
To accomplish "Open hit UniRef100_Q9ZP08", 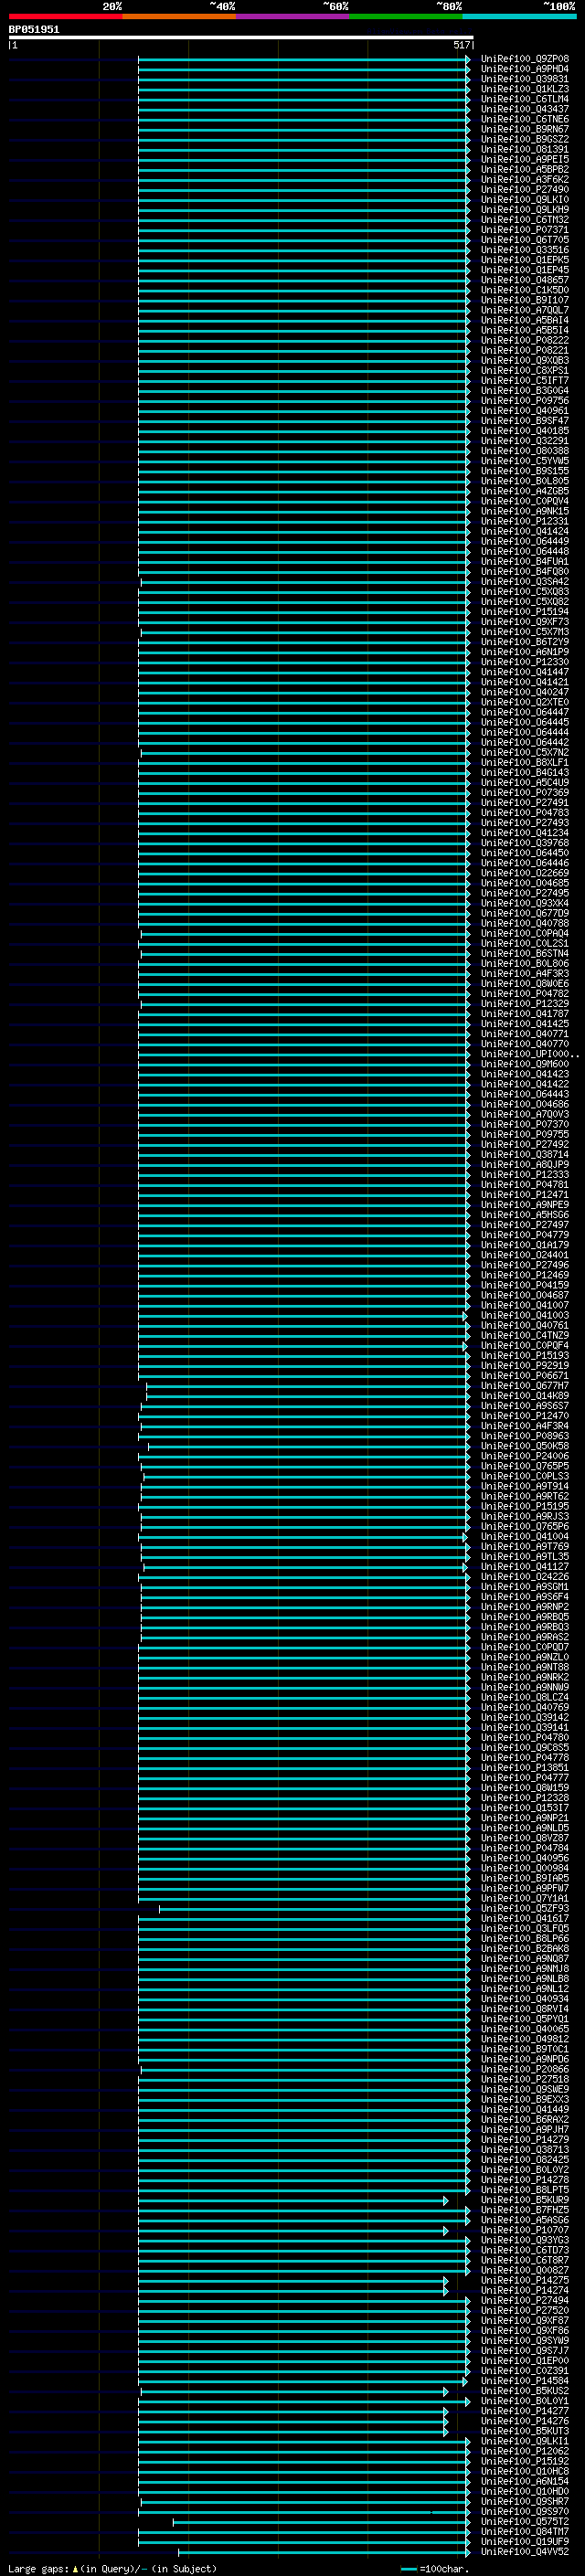I will pos(525,59).
